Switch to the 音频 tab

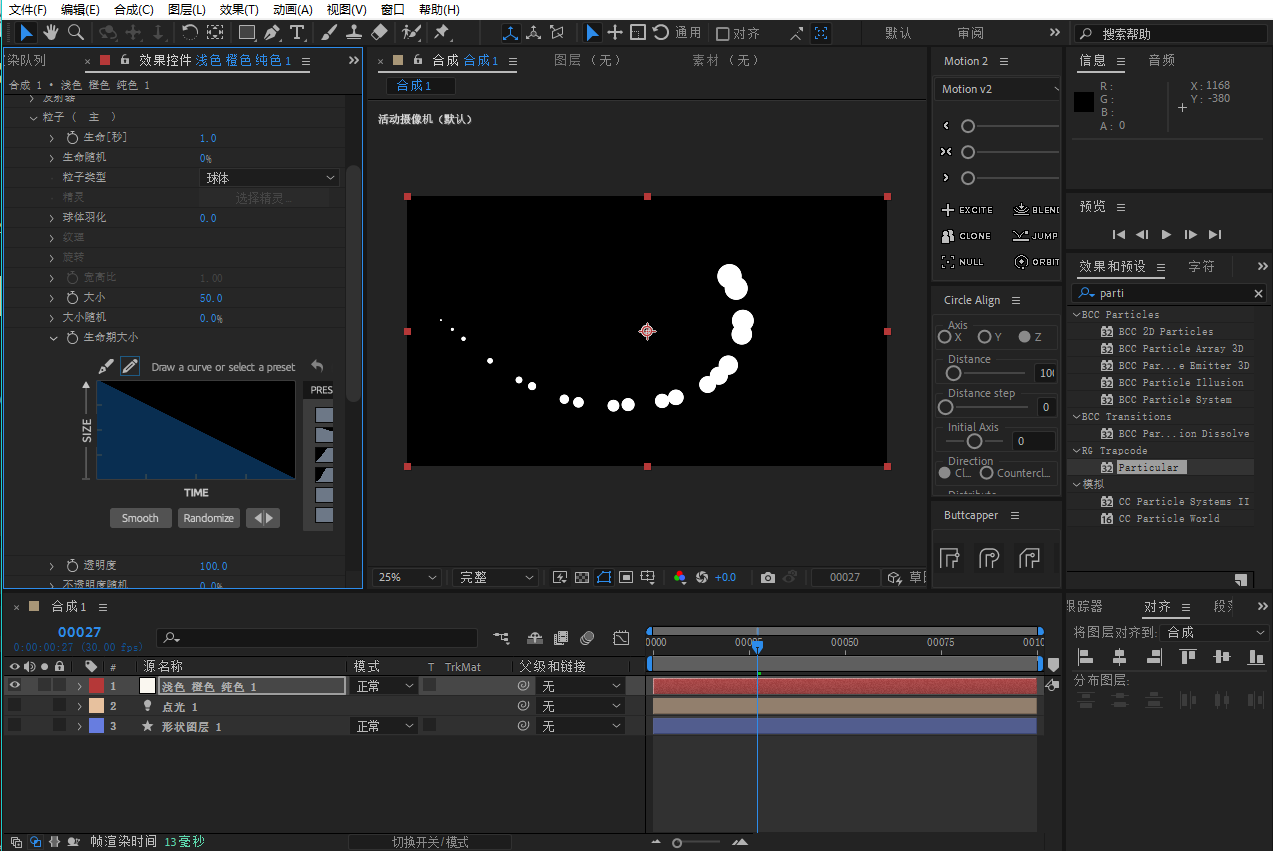click(x=1162, y=61)
